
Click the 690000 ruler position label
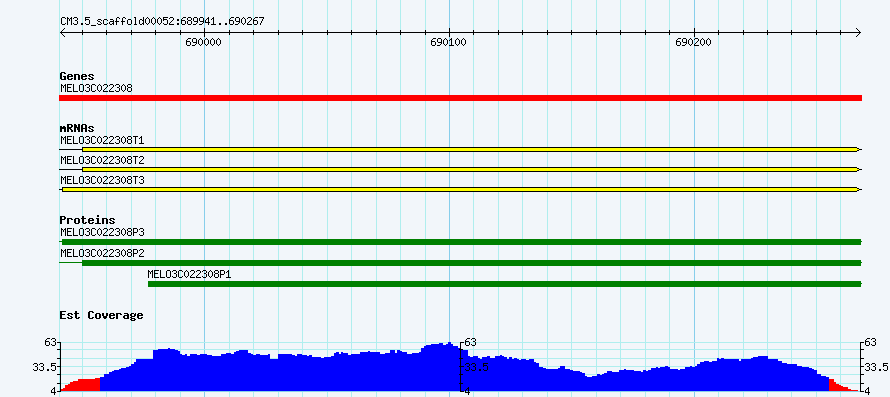pos(203,43)
